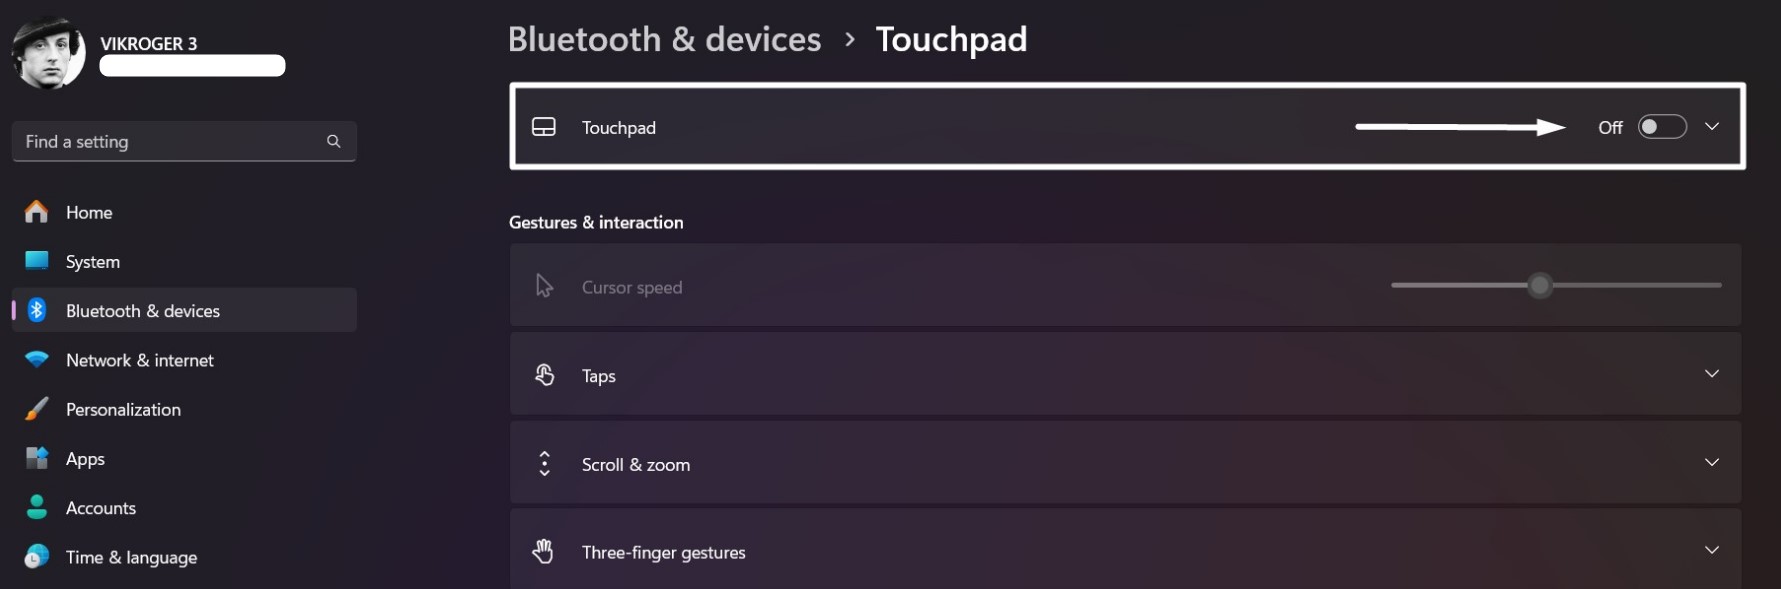The width and height of the screenshot is (1781, 589).
Task: Expand the Three-finger gestures section
Action: (x=1712, y=549)
